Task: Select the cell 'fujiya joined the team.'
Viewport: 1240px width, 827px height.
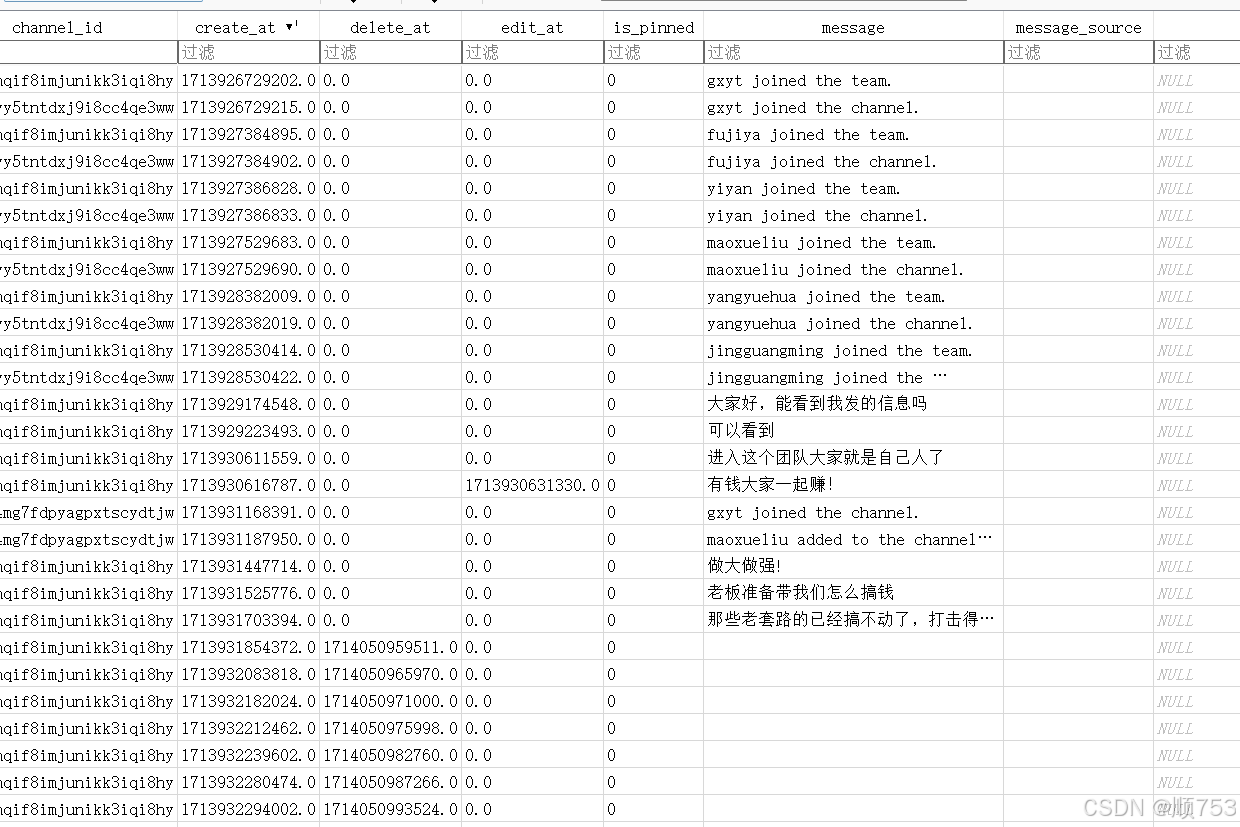Action: tap(853, 134)
